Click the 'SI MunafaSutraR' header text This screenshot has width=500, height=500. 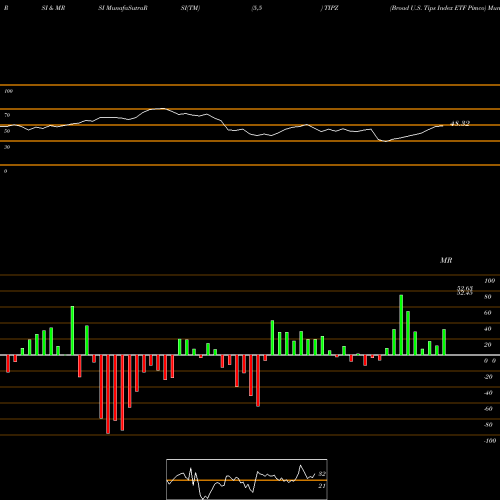coord(123,8)
